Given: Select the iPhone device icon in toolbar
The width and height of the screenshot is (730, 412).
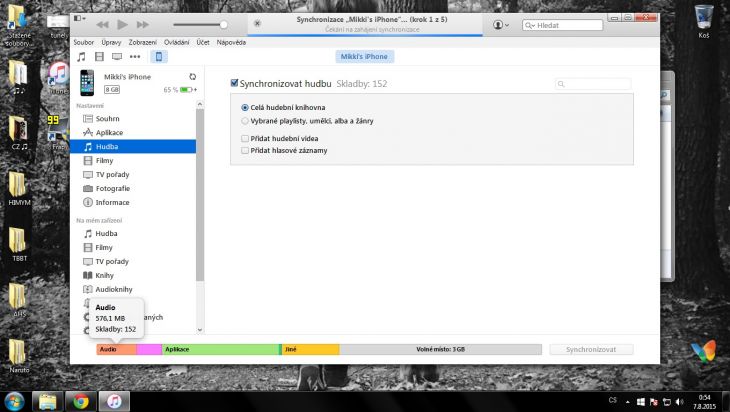Looking at the screenshot, I should pyautogui.click(x=159, y=57).
